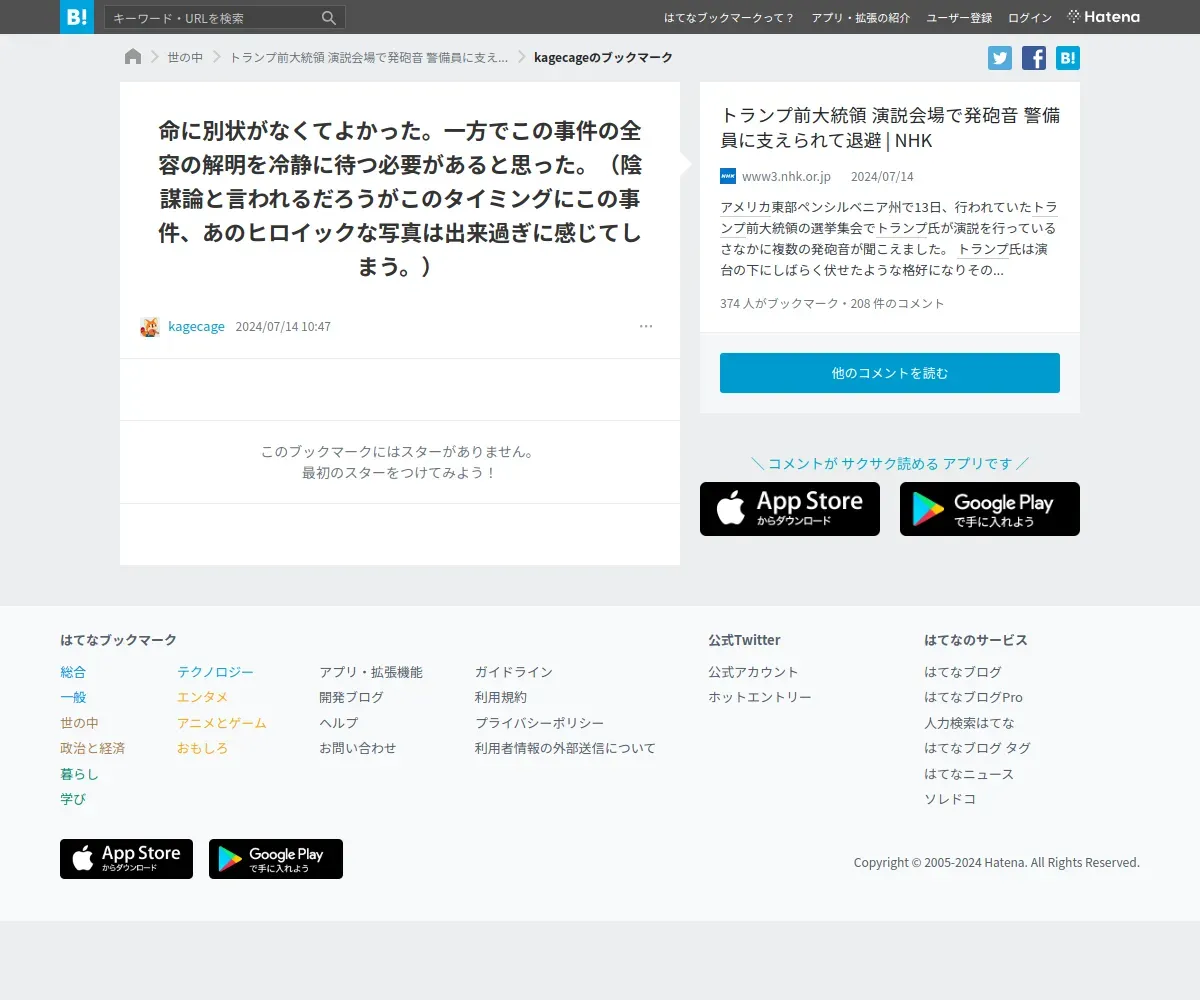Click the Hatena Bookmark B! logo
This screenshot has width=1200, height=1000.
coord(77,17)
